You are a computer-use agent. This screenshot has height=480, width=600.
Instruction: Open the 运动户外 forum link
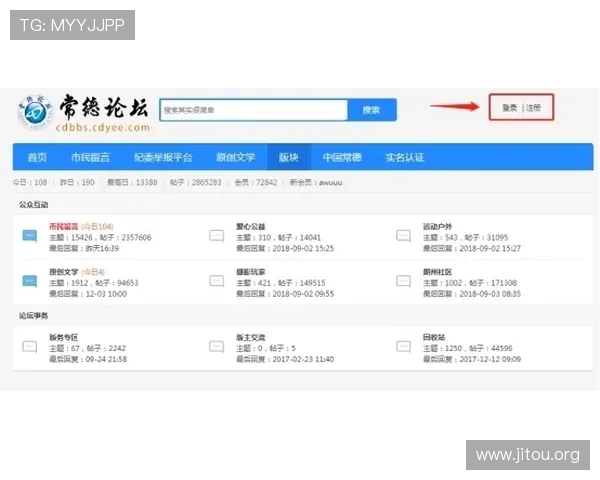[x=437, y=227]
